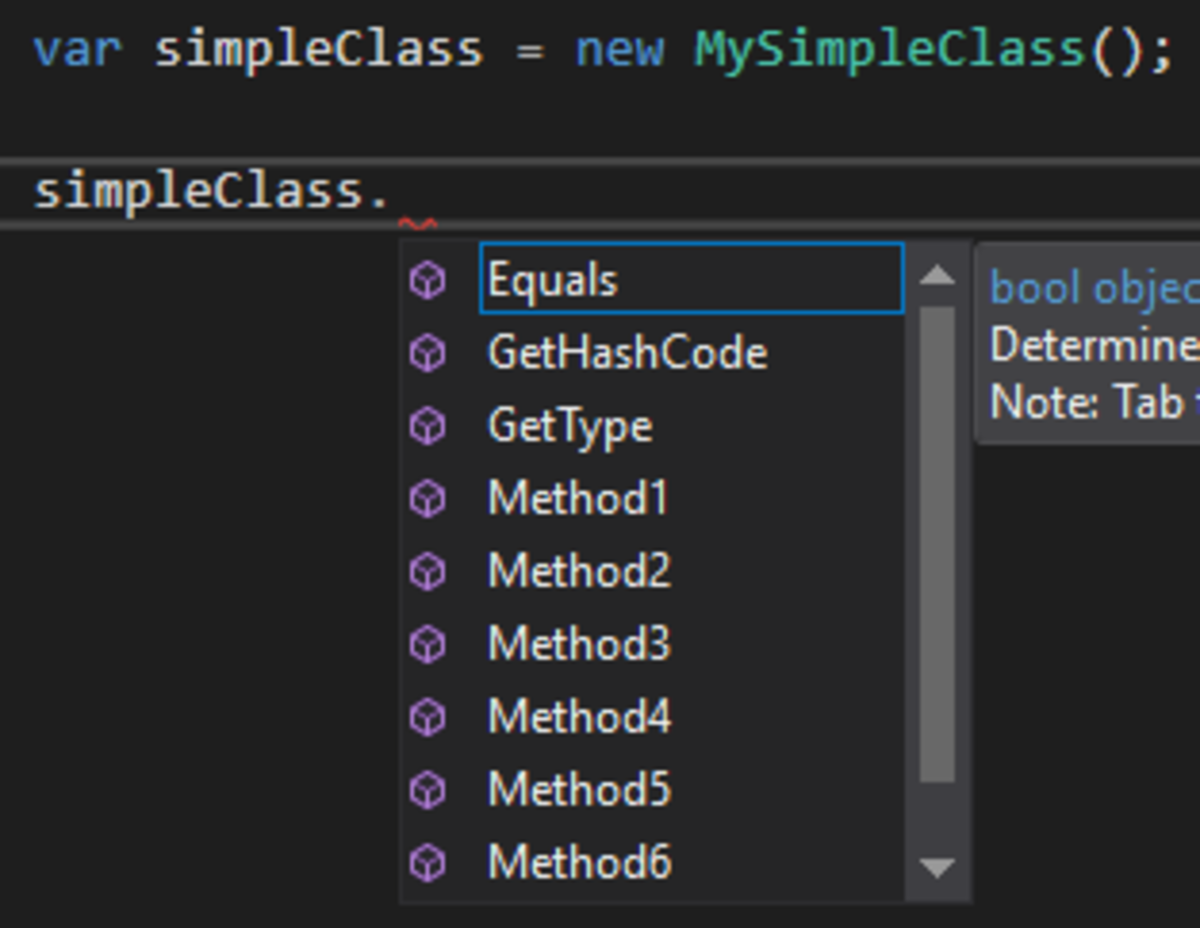
Task: Select Method1 completion entry
Action: tap(578, 498)
